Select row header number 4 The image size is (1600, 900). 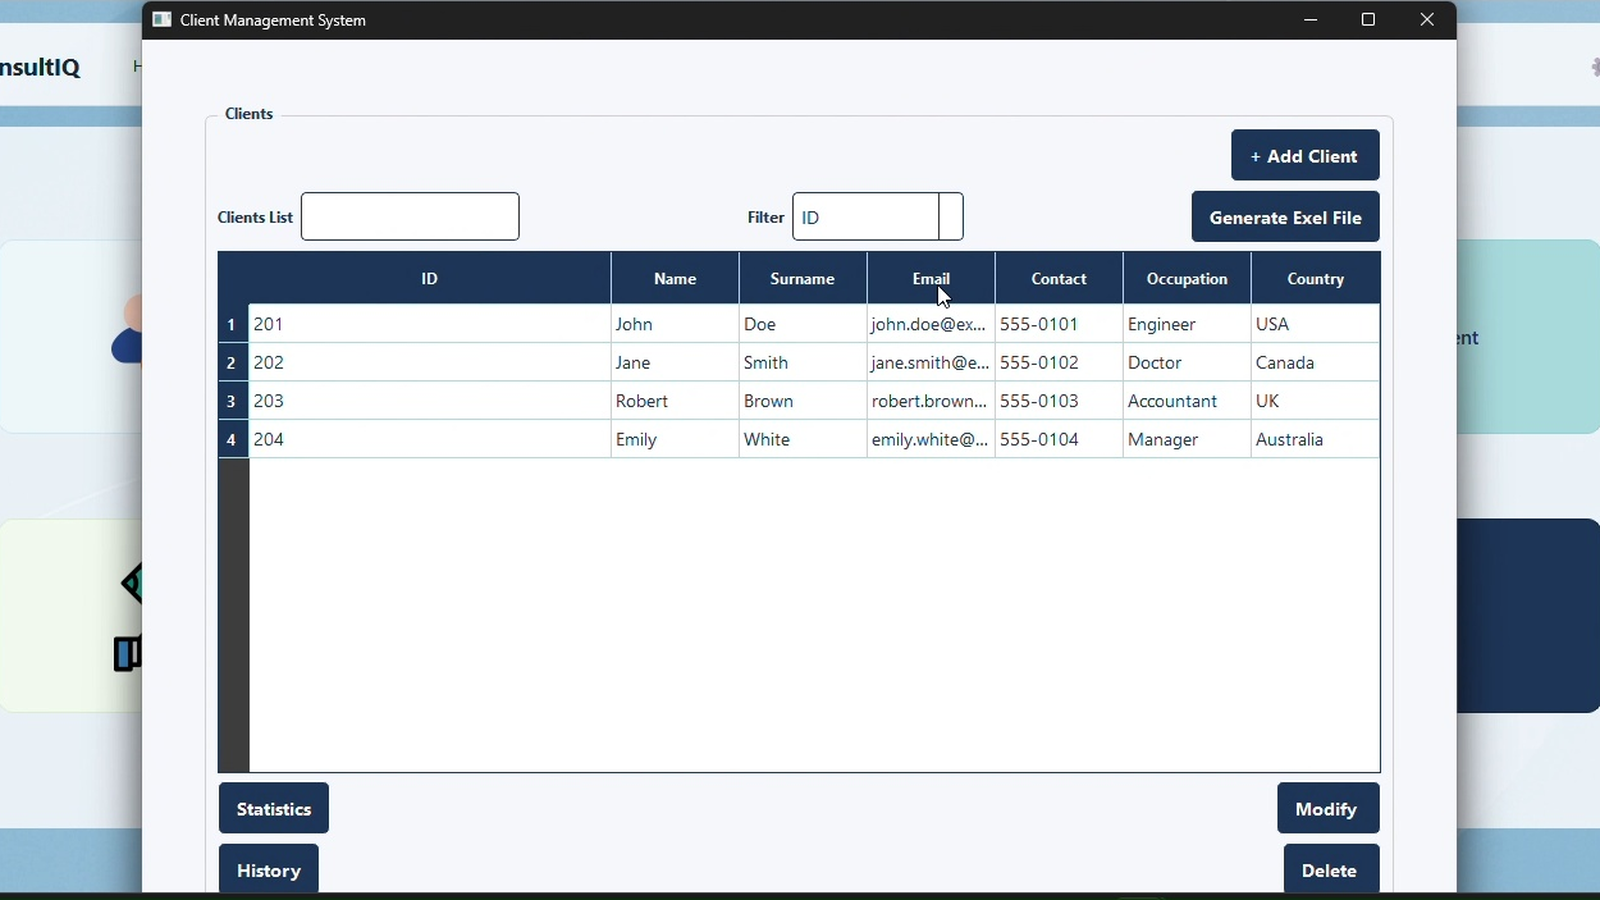click(x=233, y=439)
